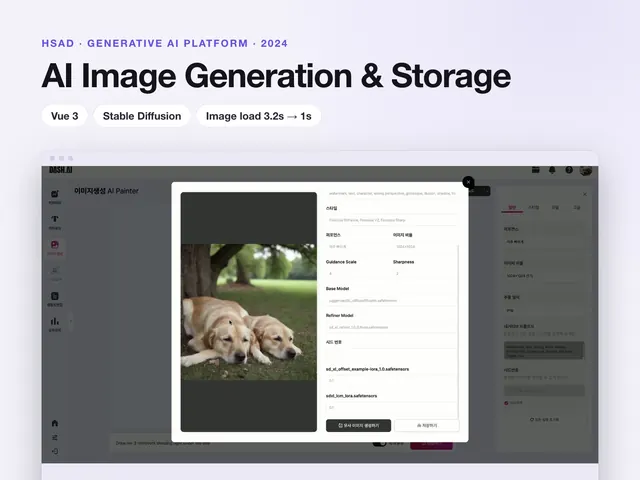Click the negative prompt field at the modal top

391,193
